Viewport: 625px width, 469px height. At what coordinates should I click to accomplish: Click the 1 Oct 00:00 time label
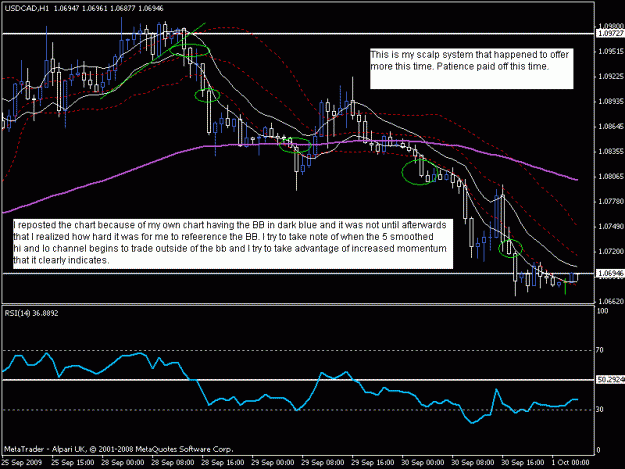tap(571, 463)
